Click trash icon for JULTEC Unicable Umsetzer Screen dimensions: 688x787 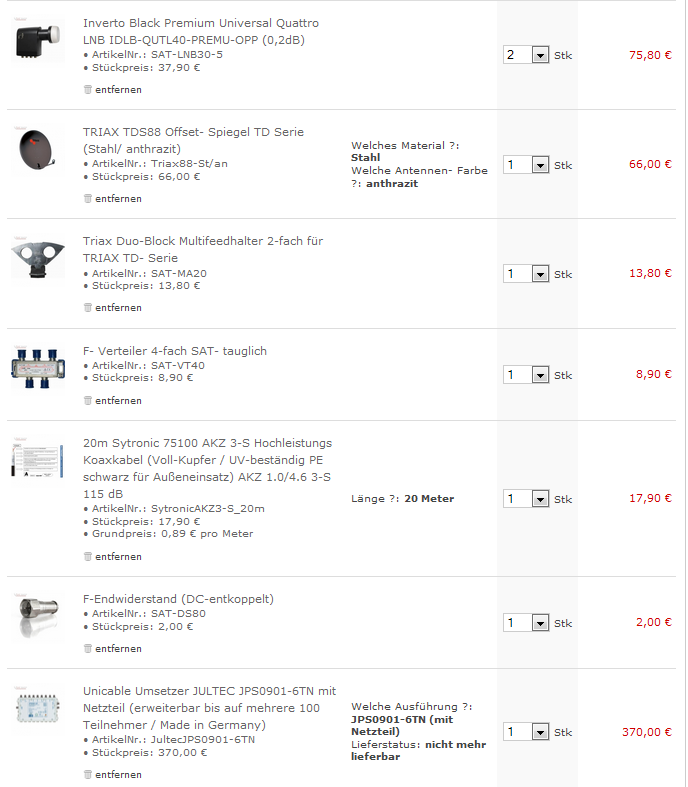[88, 775]
